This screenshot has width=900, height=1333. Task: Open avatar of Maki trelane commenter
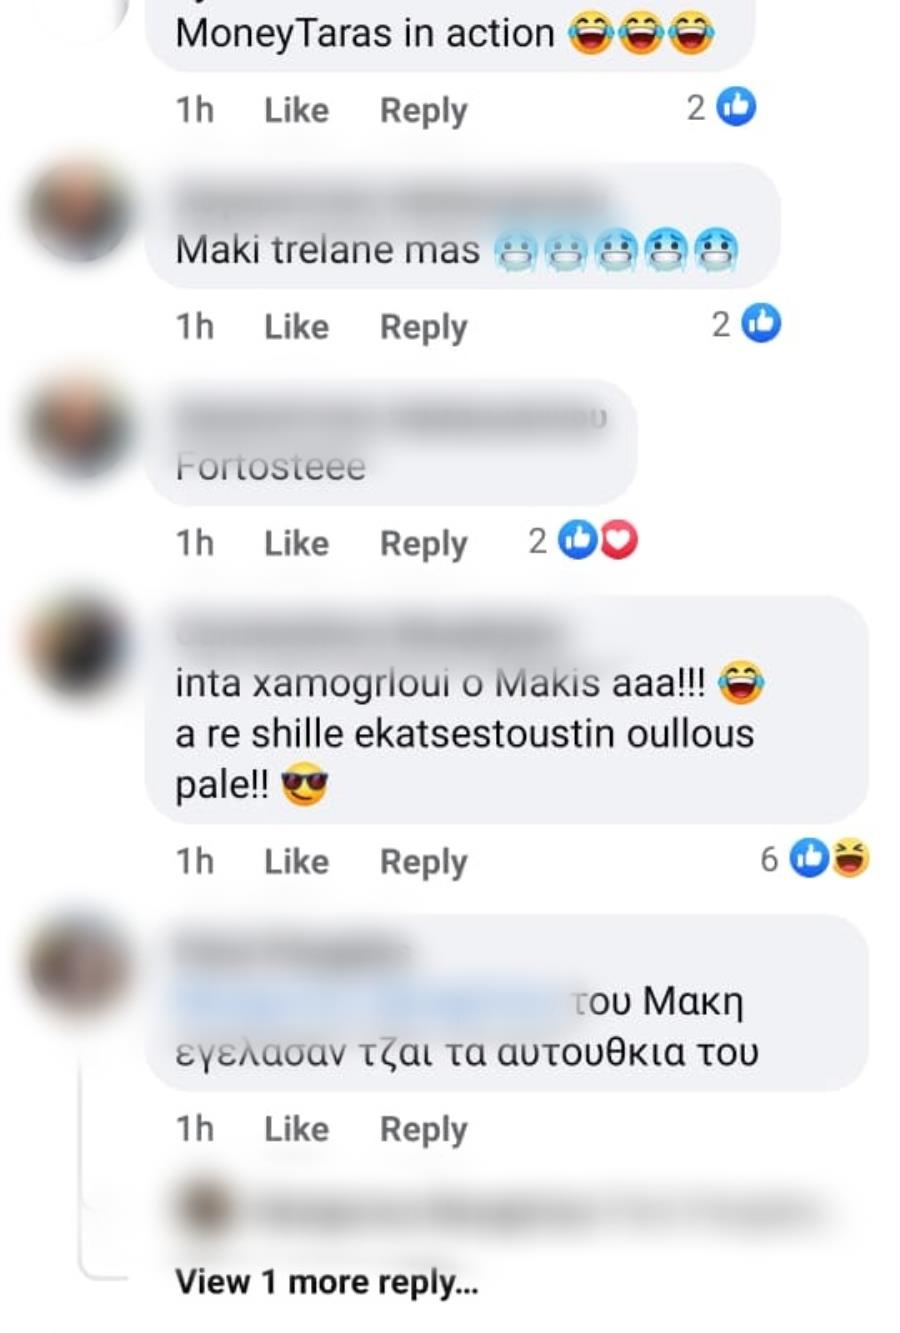click(x=80, y=213)
